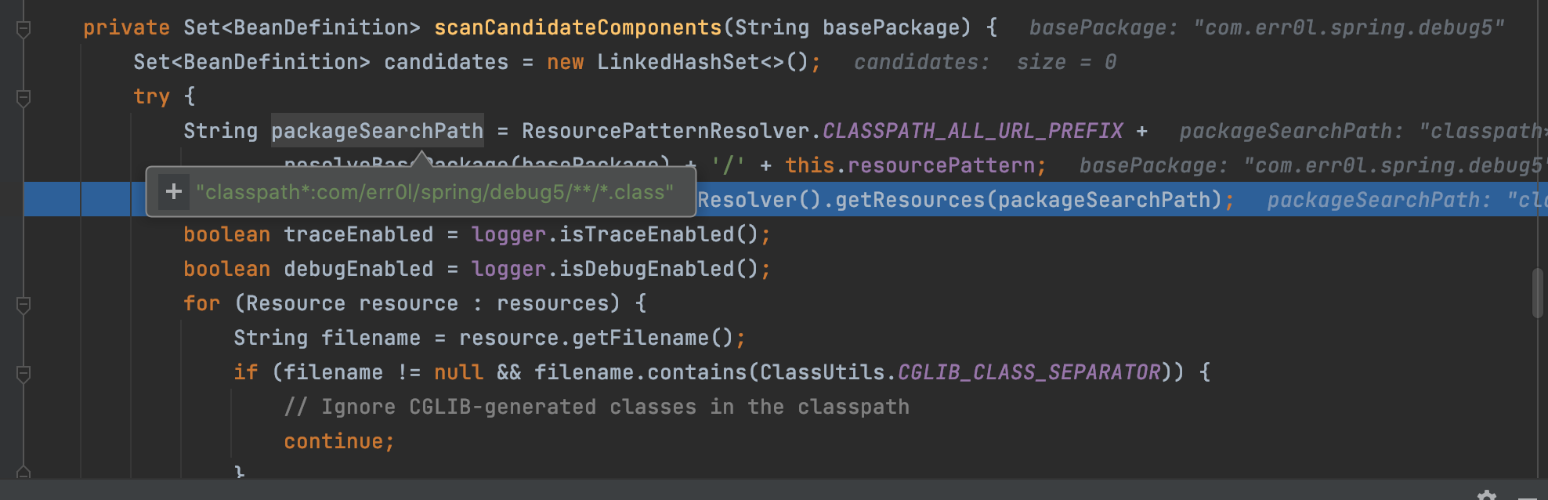Click the inline candidates size = 0 hint
This screenshot has height=500, width=1548.
click(984, 63)
